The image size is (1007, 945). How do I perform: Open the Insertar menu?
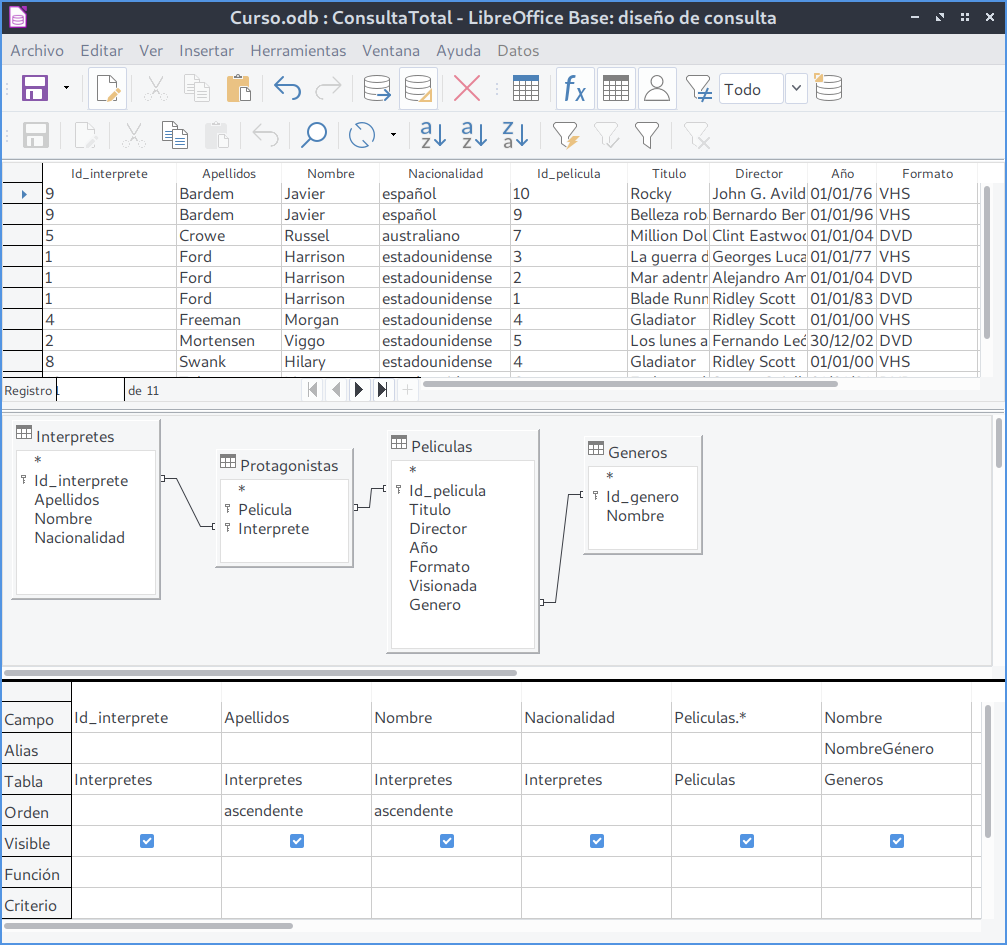tap(206, 50)
